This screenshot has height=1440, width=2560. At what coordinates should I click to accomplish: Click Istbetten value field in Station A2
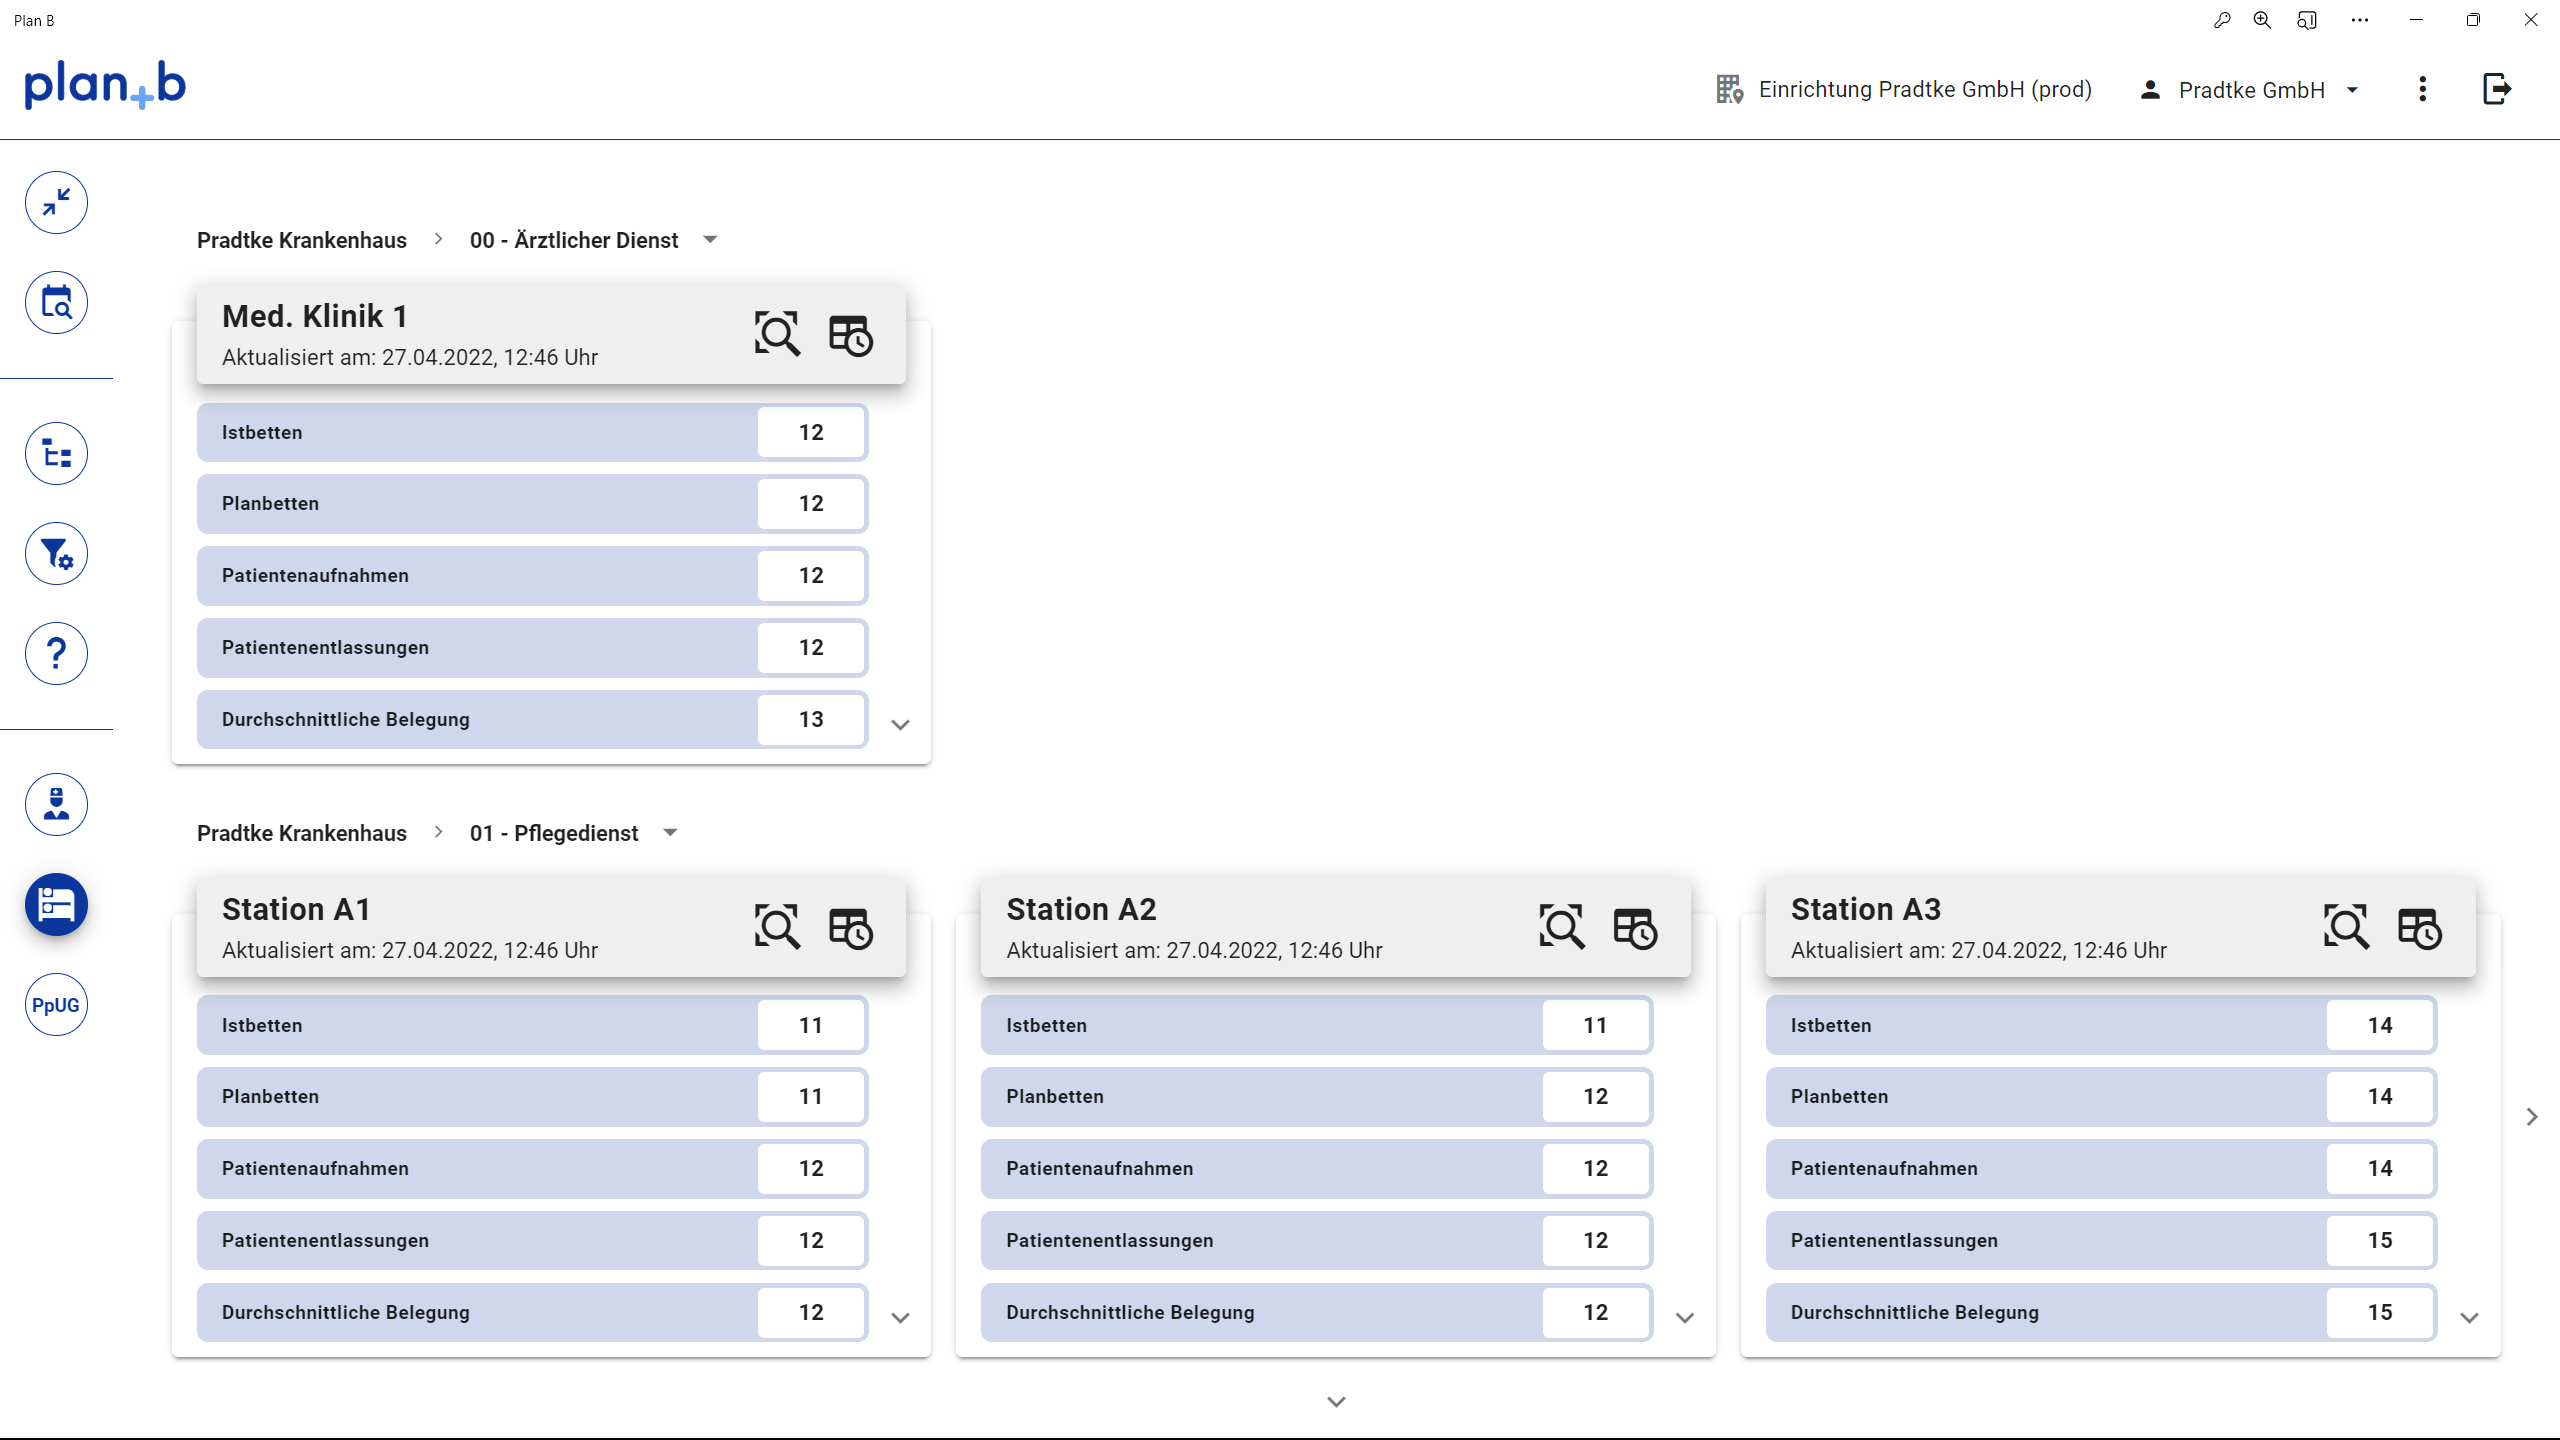pyautogui.click(x=1595, y=1025)
